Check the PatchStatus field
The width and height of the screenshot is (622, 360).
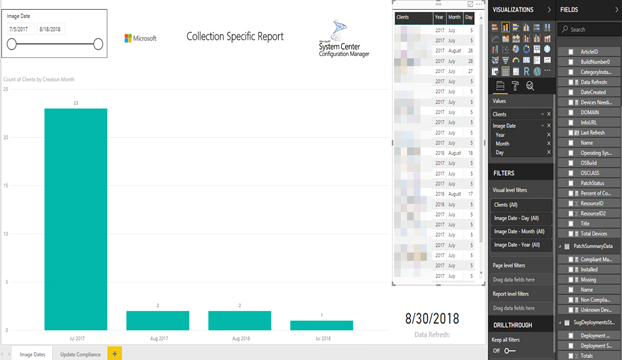coord(571,183)
